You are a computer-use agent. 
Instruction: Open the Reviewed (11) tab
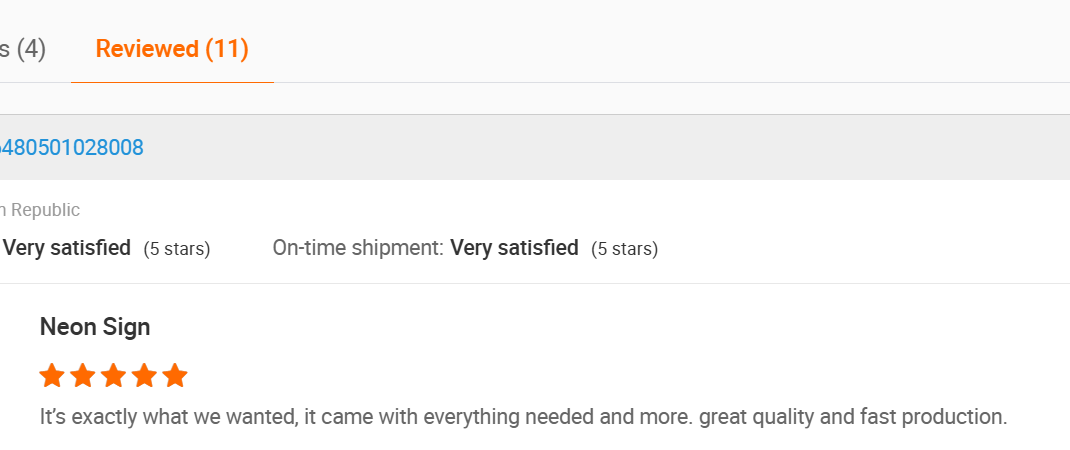pos(172,49)
